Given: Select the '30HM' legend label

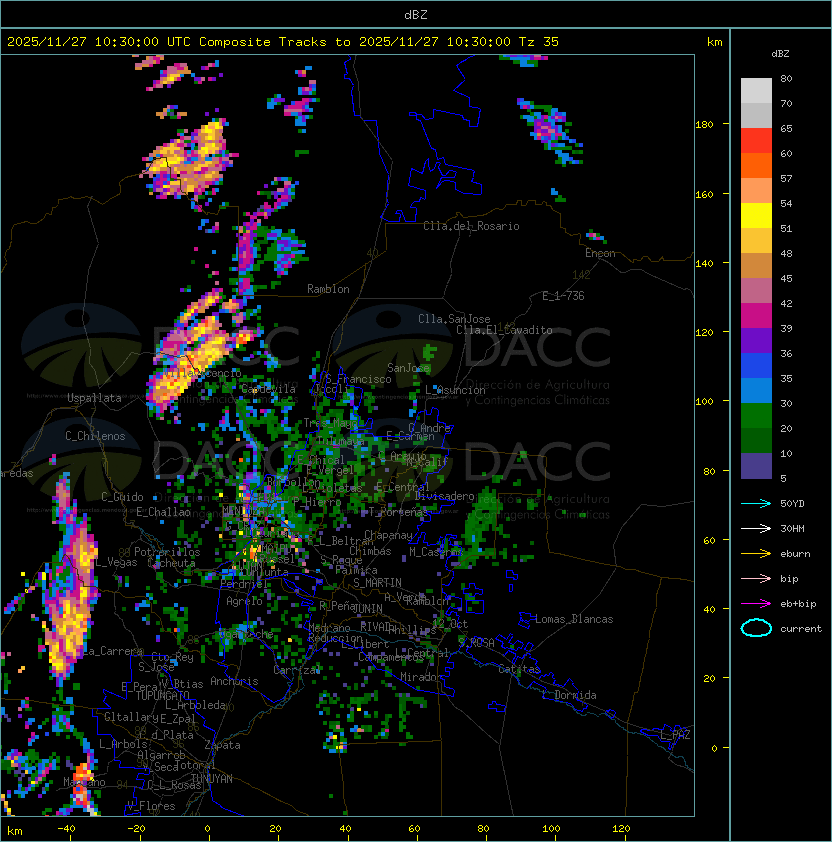Looking at the screenshot, I should point(792,528).
